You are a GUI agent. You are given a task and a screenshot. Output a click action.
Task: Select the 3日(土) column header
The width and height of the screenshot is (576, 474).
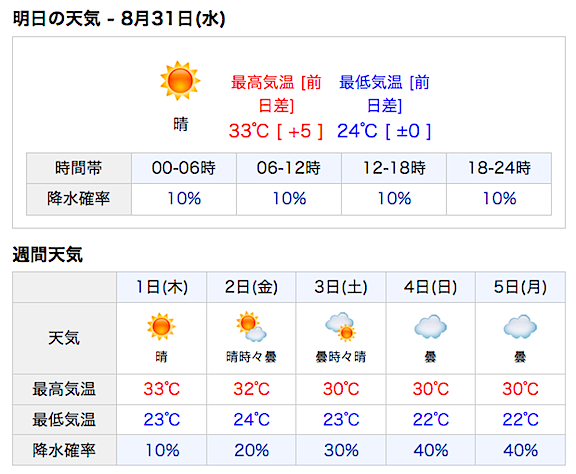coord(341,287)
